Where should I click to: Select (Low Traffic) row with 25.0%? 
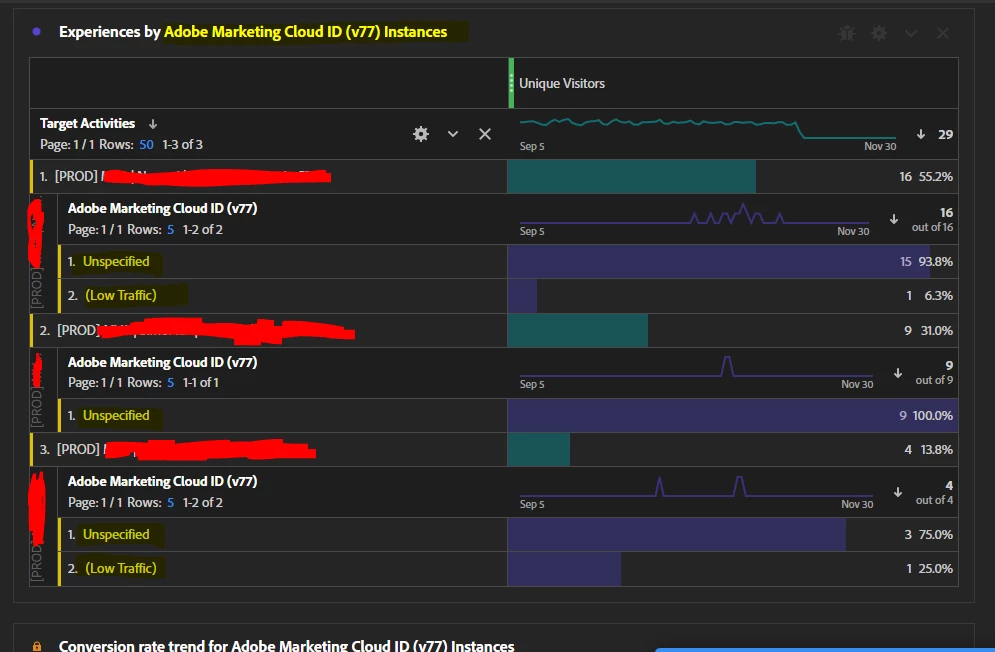282,568
